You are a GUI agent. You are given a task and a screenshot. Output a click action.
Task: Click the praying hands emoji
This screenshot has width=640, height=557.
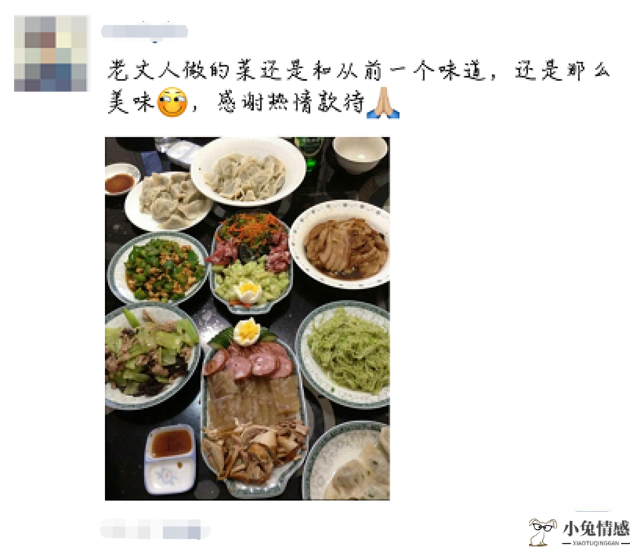383,102
